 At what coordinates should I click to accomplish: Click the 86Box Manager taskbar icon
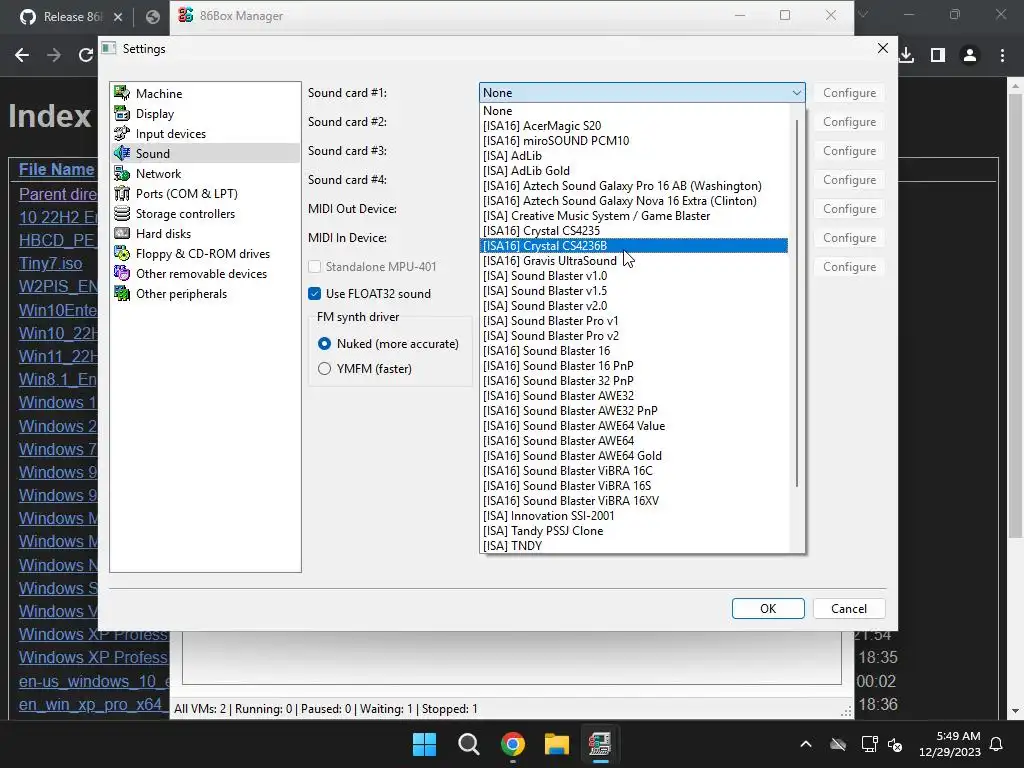point(600,744)
